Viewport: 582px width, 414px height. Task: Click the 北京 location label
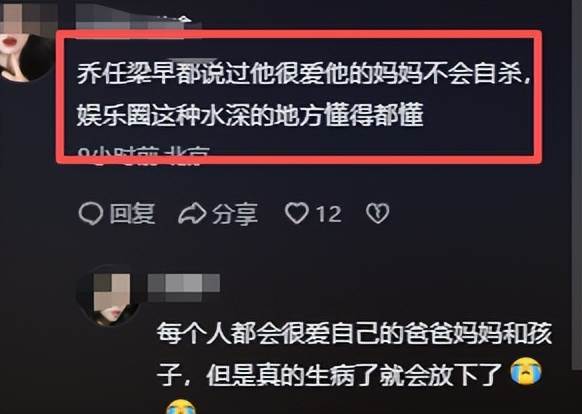[x=188, y=153]
